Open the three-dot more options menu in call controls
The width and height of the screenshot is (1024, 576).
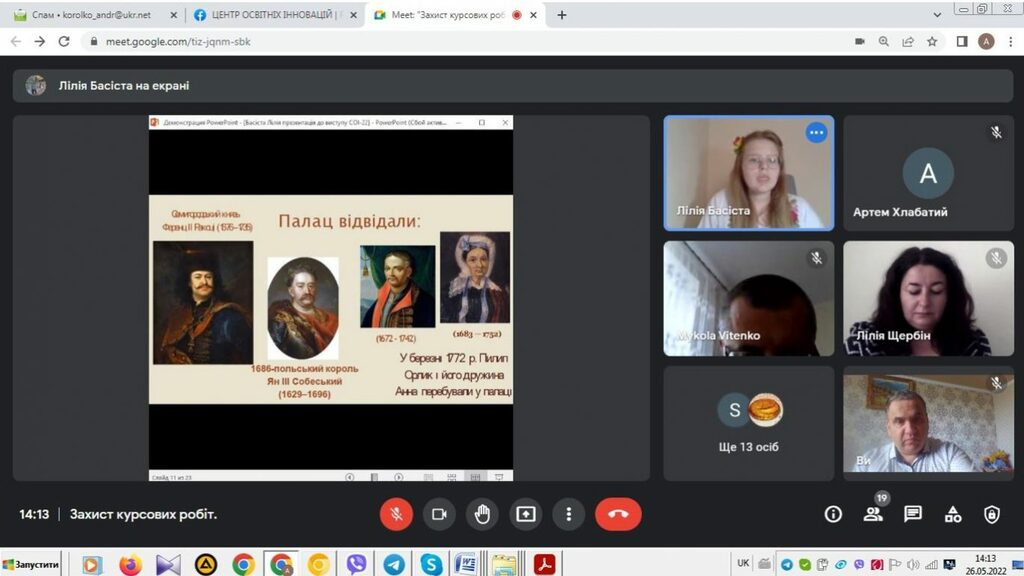(568, 514)
